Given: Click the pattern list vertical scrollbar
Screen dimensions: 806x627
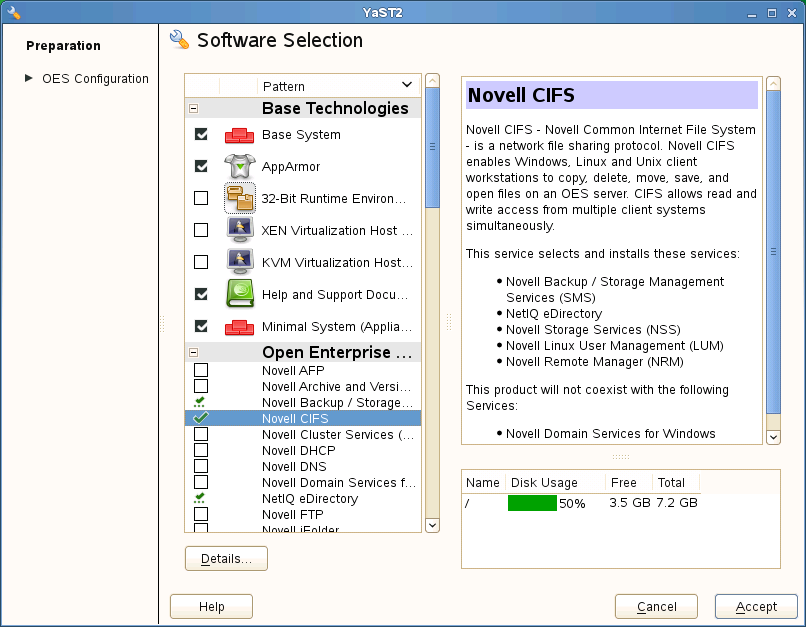Looking at the screenshot, I should click(432, 300).
